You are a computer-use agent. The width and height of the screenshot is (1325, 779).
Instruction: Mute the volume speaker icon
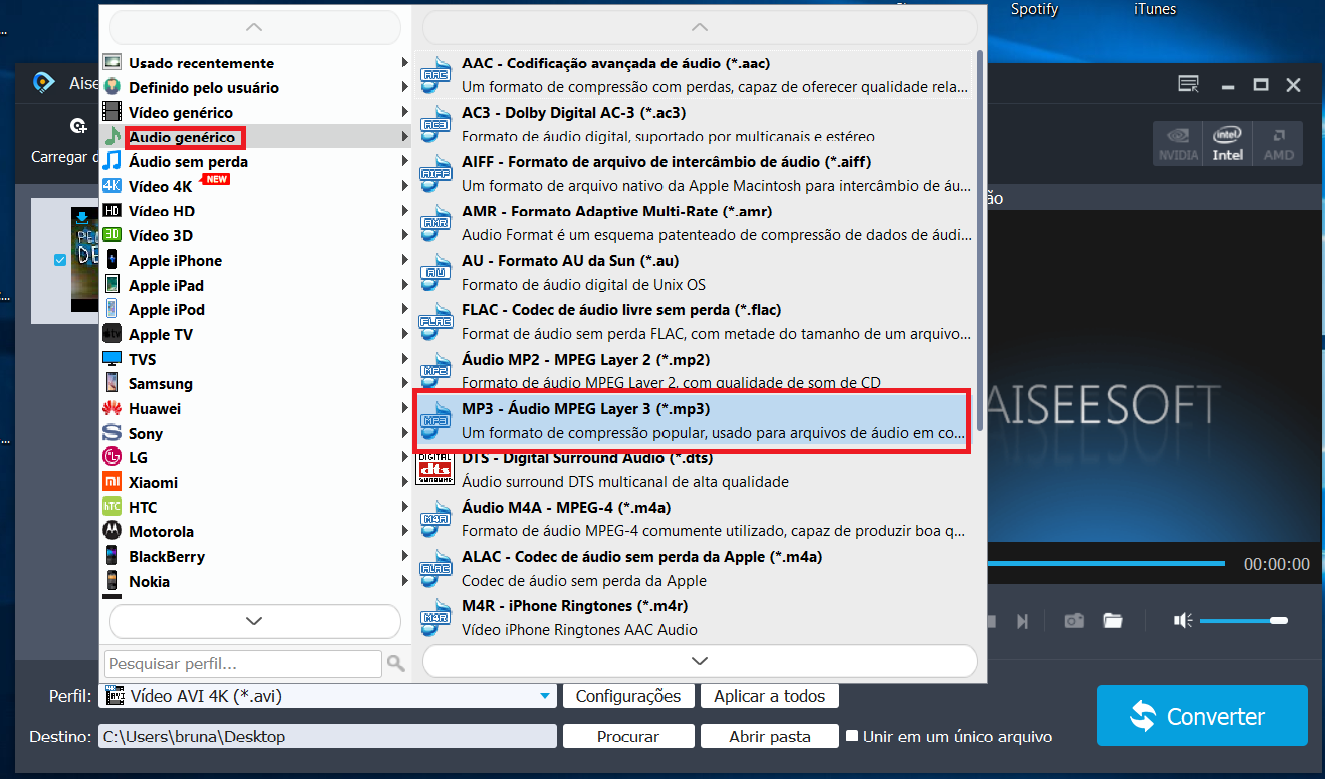1183,621
